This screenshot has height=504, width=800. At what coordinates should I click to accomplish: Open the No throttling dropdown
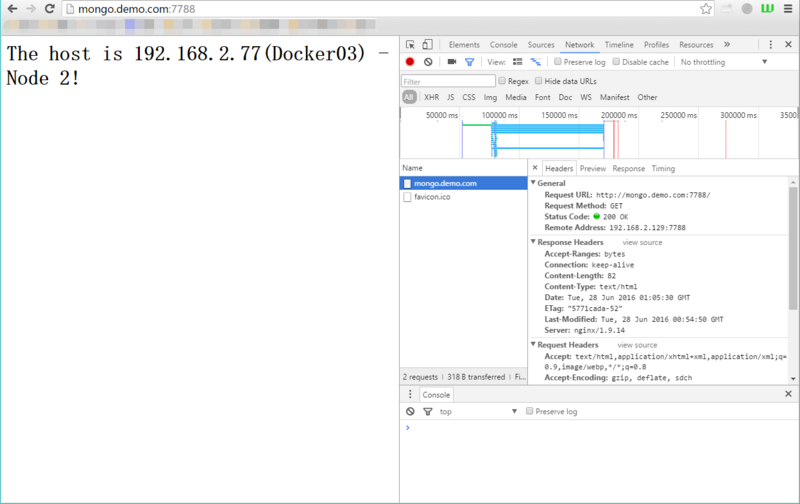[x=723, y=62]
